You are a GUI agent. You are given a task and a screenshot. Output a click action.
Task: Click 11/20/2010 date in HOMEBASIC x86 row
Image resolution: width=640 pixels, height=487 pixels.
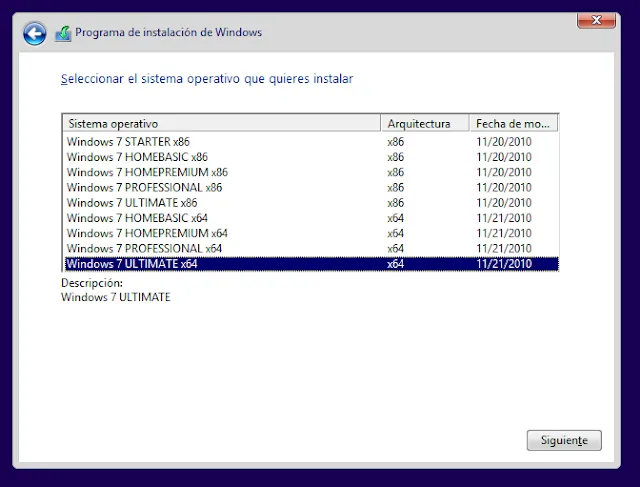tap(504, 157)
